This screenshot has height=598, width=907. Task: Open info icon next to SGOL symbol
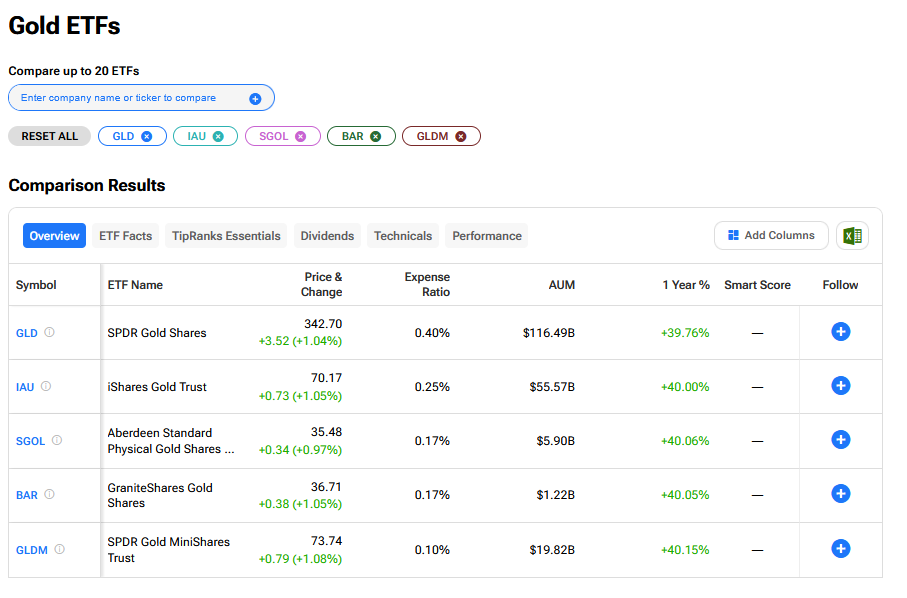click(x=57, y=440)
